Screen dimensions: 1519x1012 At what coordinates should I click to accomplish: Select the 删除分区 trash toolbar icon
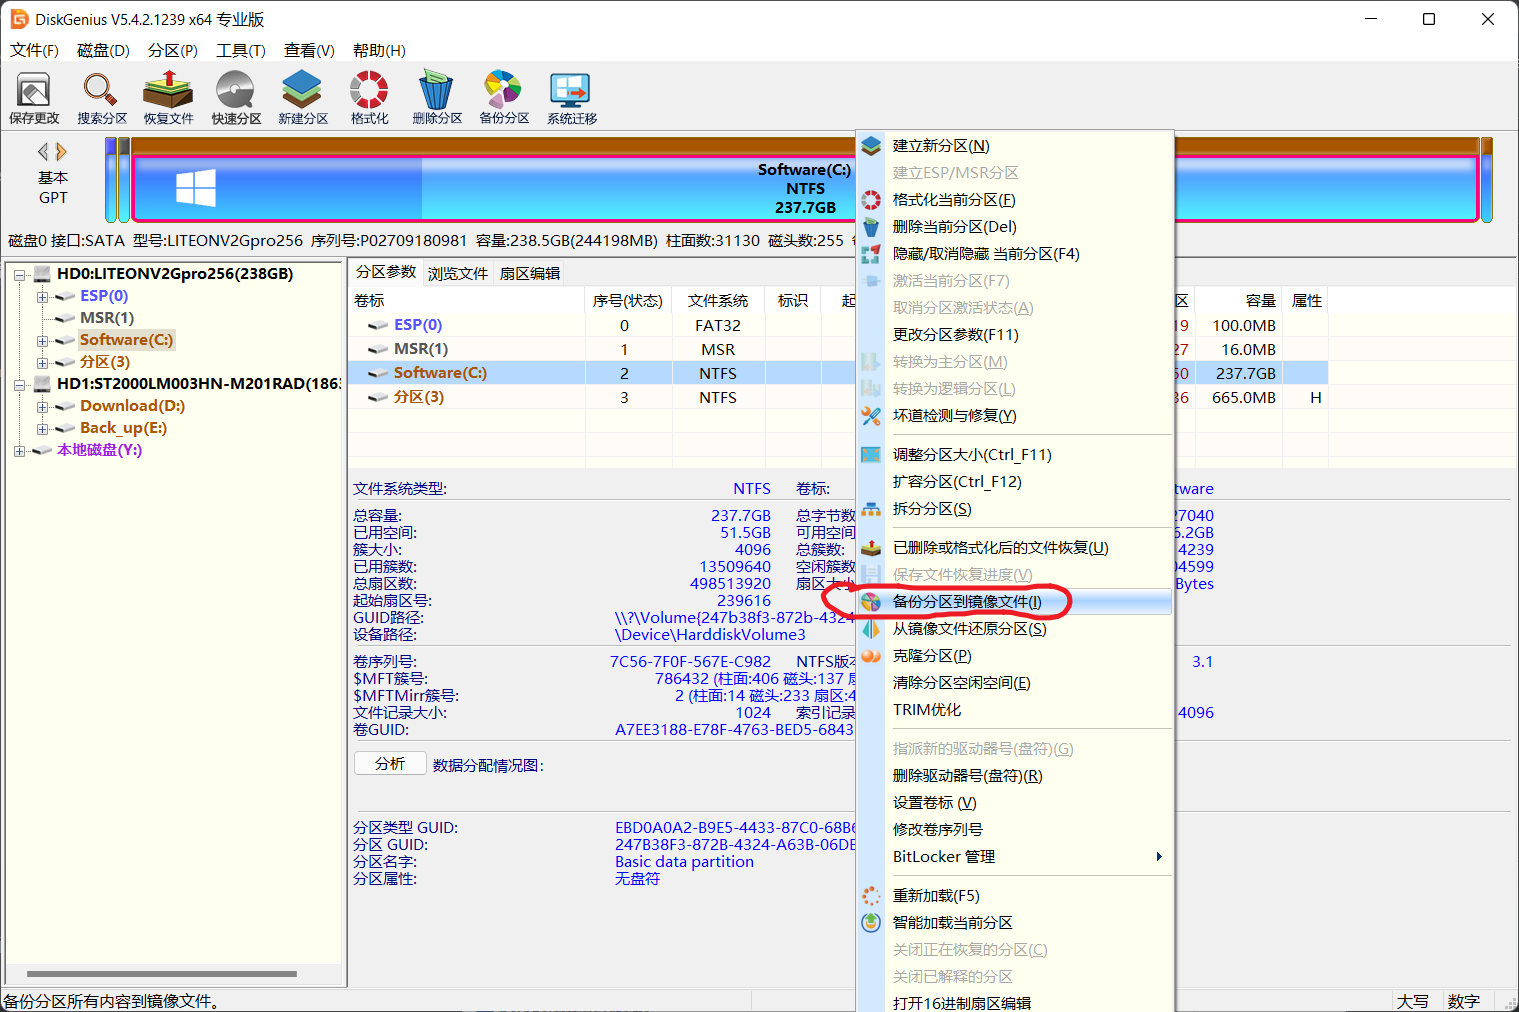click(x=437, y=98)
